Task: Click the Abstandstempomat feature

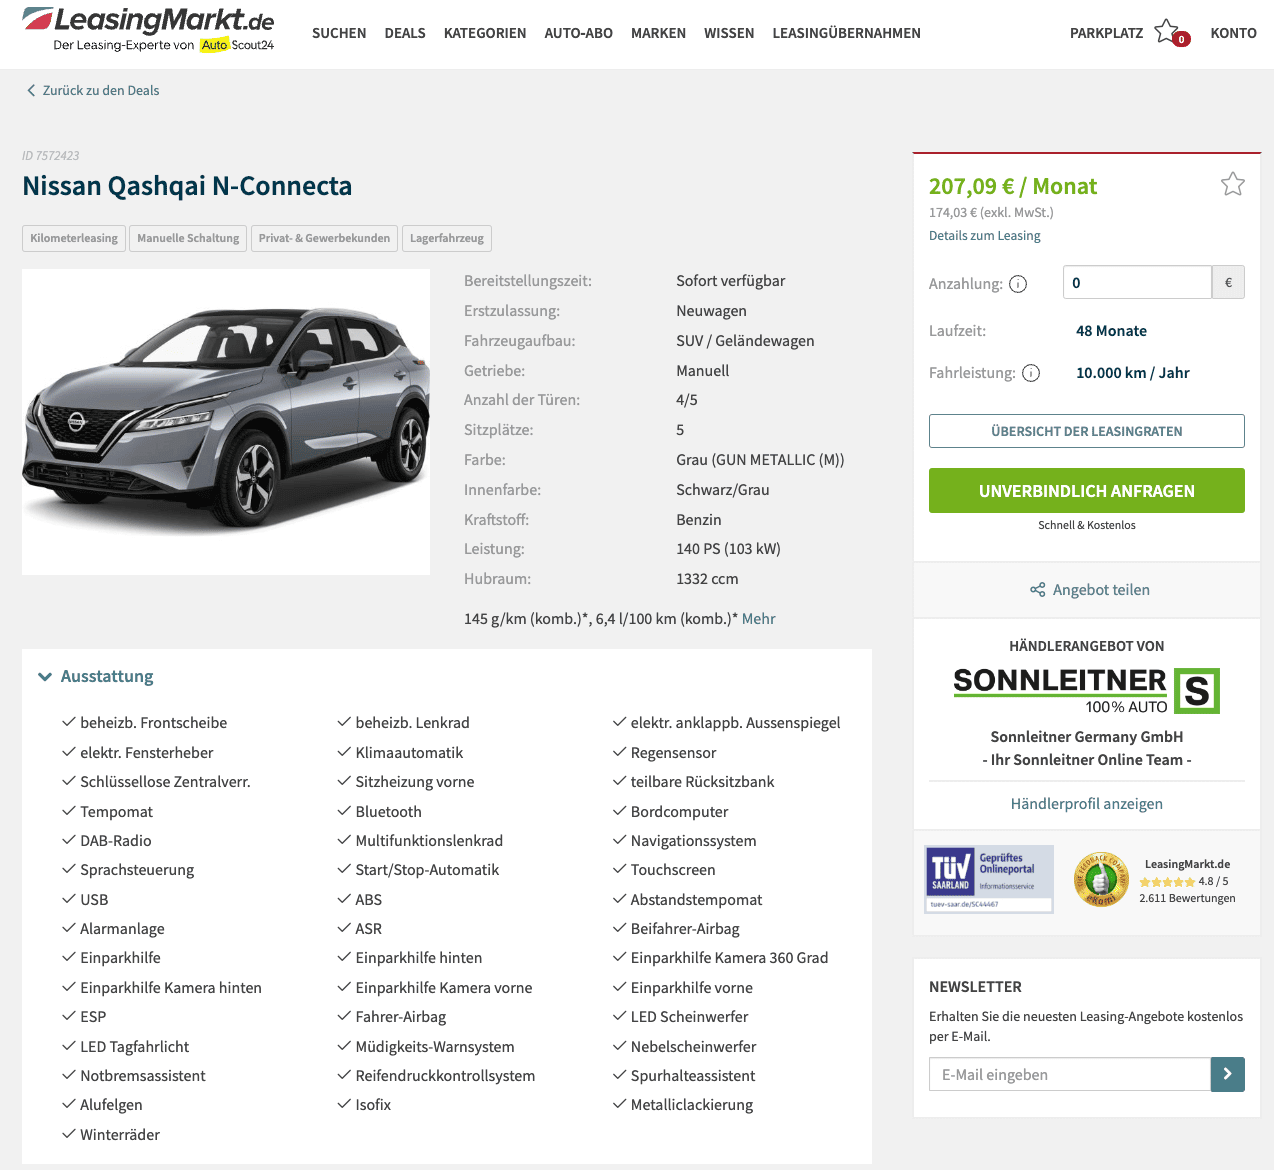Action: tap(696, 900)
